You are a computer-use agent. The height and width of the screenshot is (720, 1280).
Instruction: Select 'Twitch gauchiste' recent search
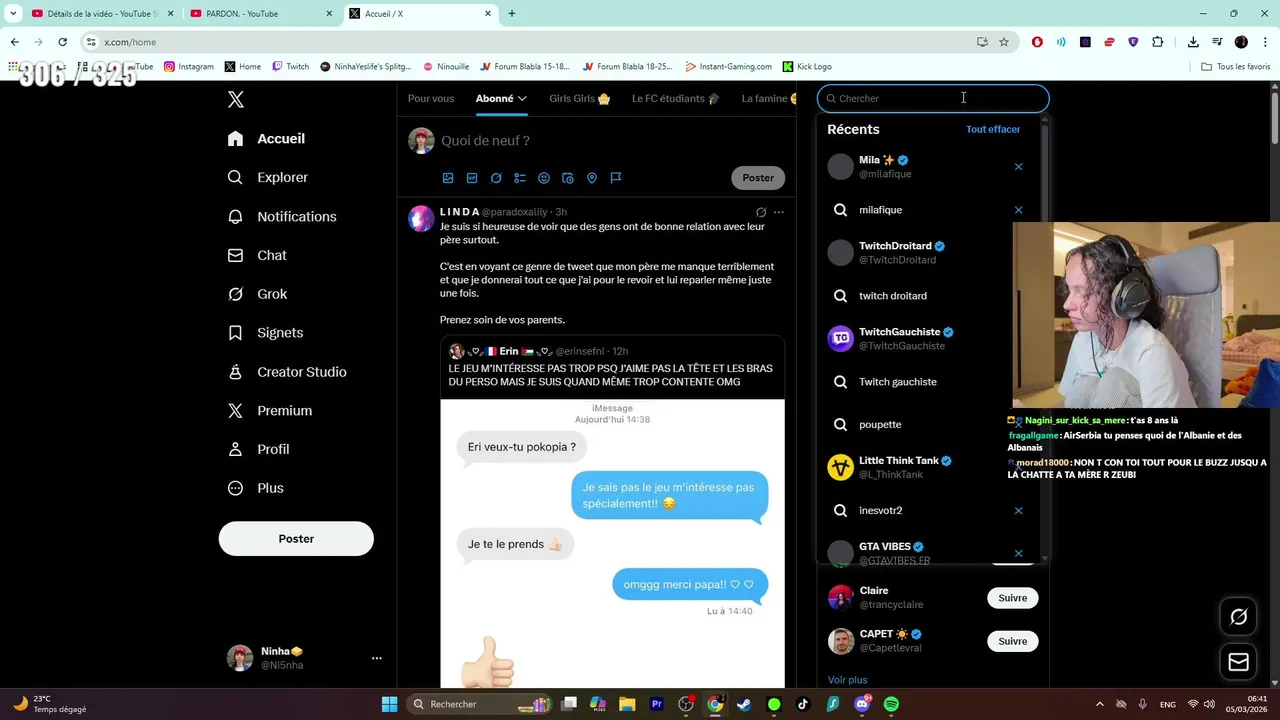928,382
